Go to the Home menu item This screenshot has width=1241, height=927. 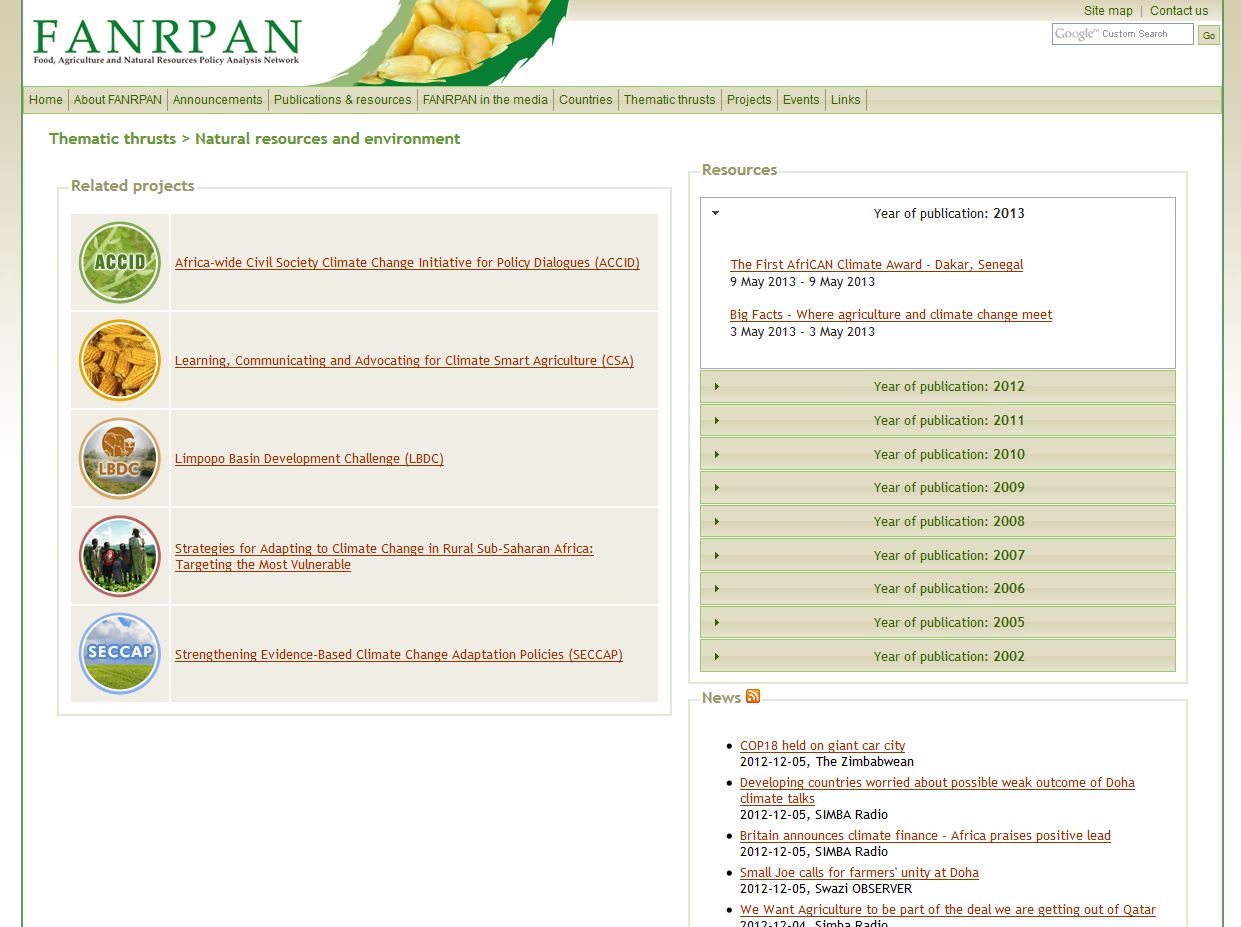pyautogui.click(x=46, y=100)
